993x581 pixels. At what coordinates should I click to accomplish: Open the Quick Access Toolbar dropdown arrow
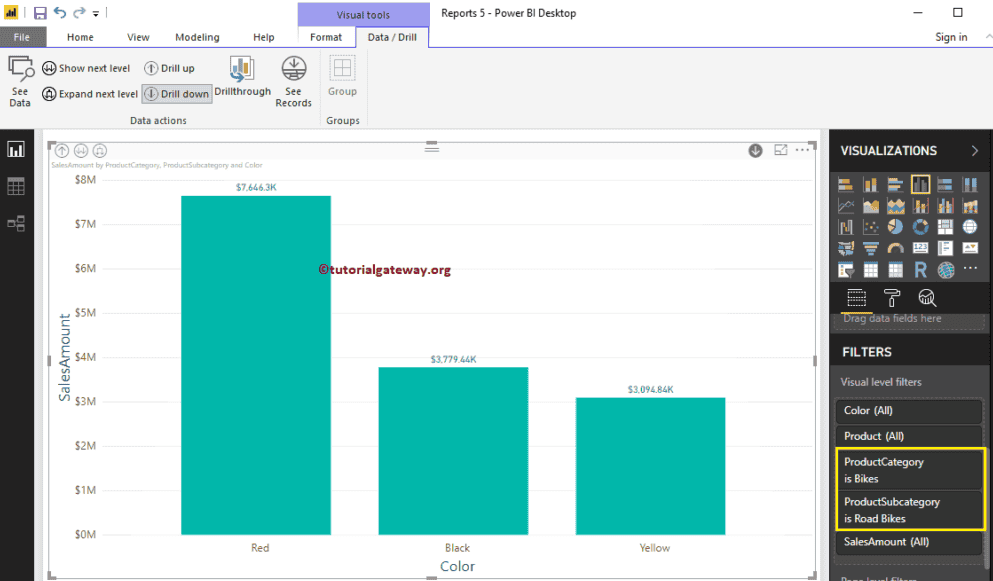click(96, 13)
